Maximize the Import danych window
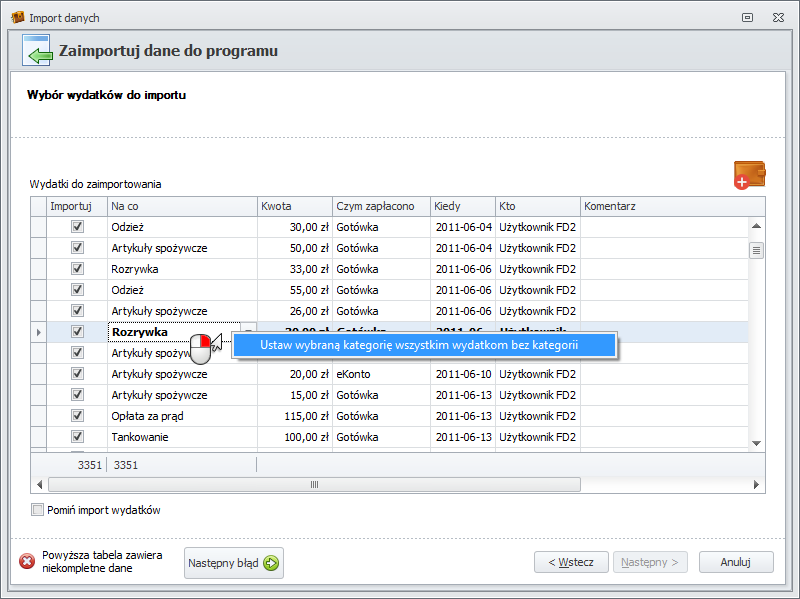Image resolution: width=800 pixels, height=599 pixels. [x=747, y=17]
